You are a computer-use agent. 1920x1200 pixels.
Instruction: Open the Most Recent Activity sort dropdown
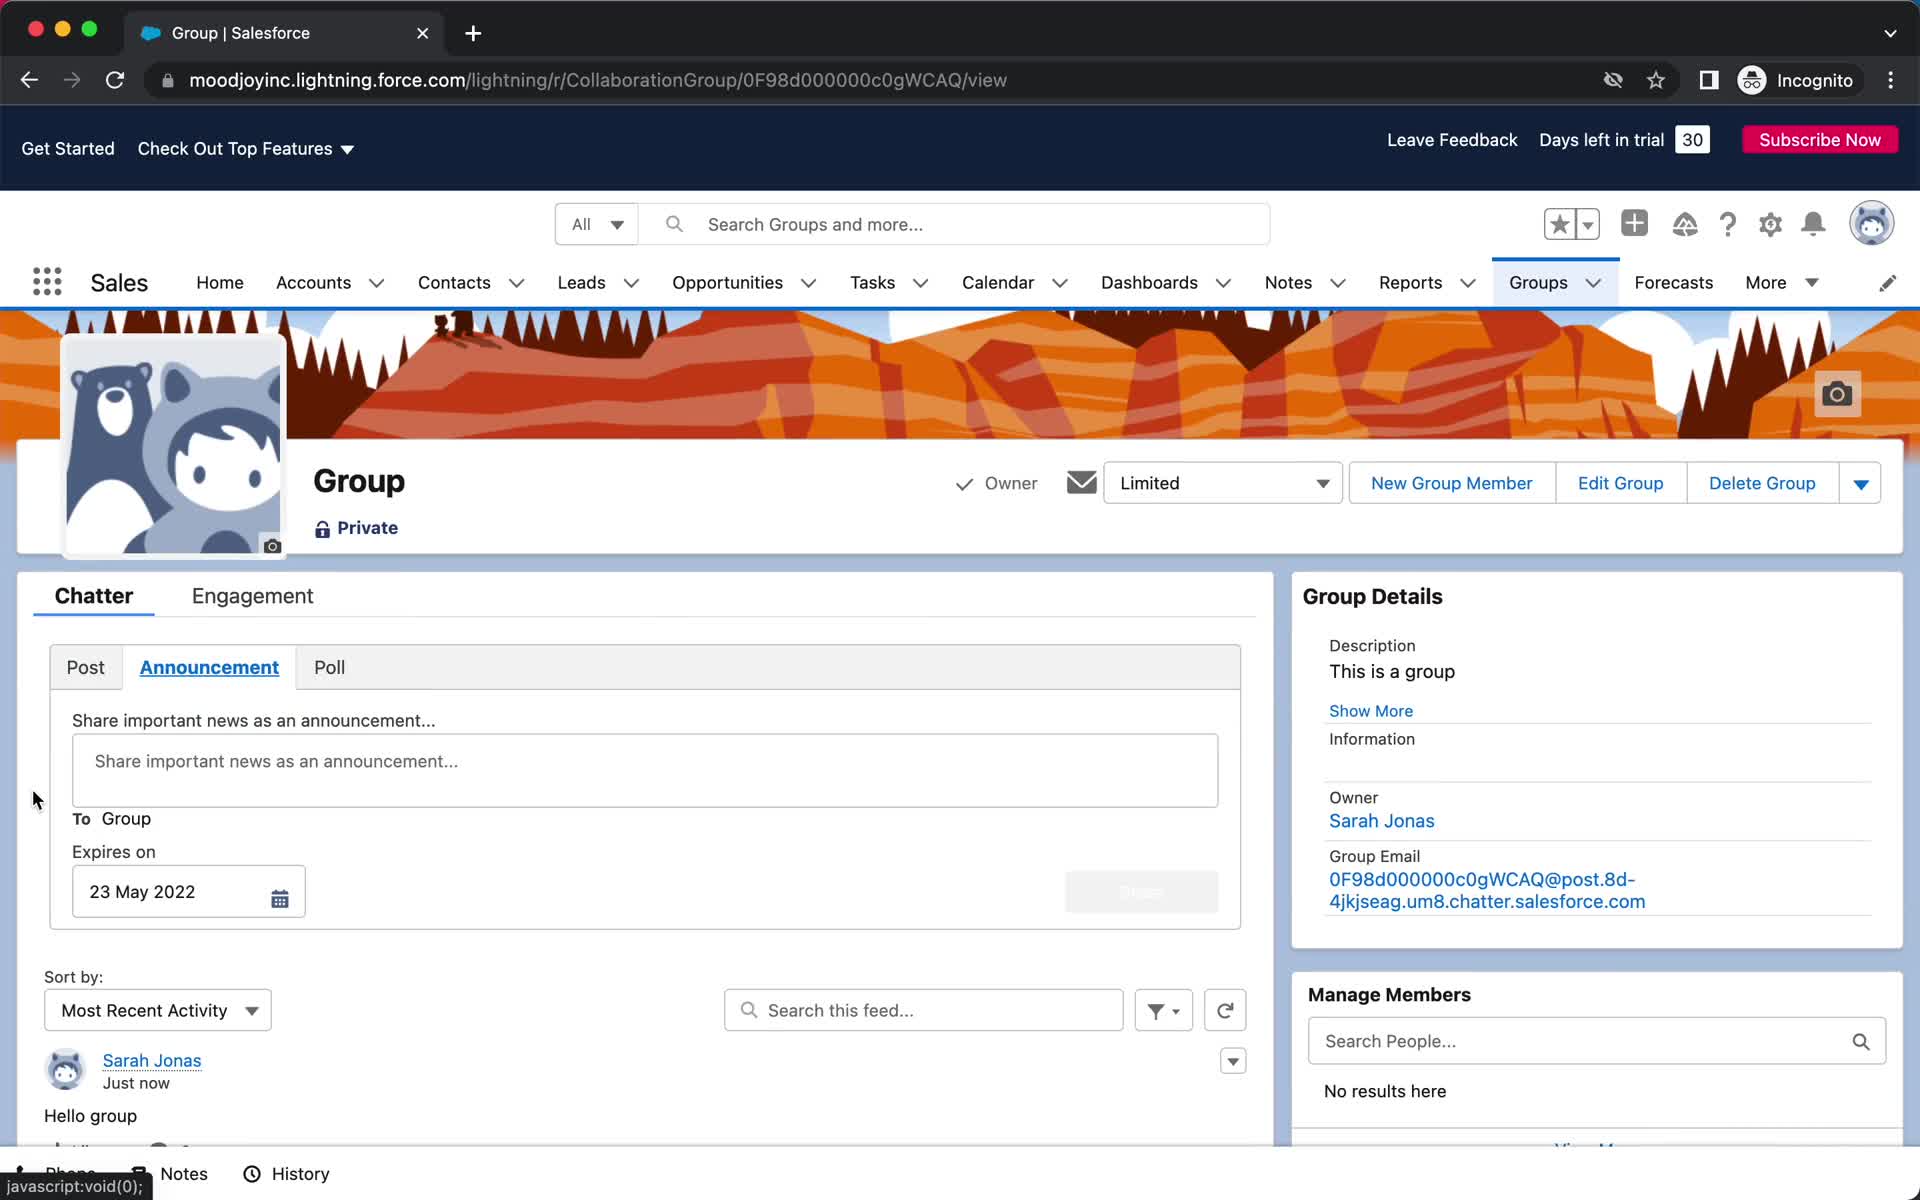click(158, 1011)
